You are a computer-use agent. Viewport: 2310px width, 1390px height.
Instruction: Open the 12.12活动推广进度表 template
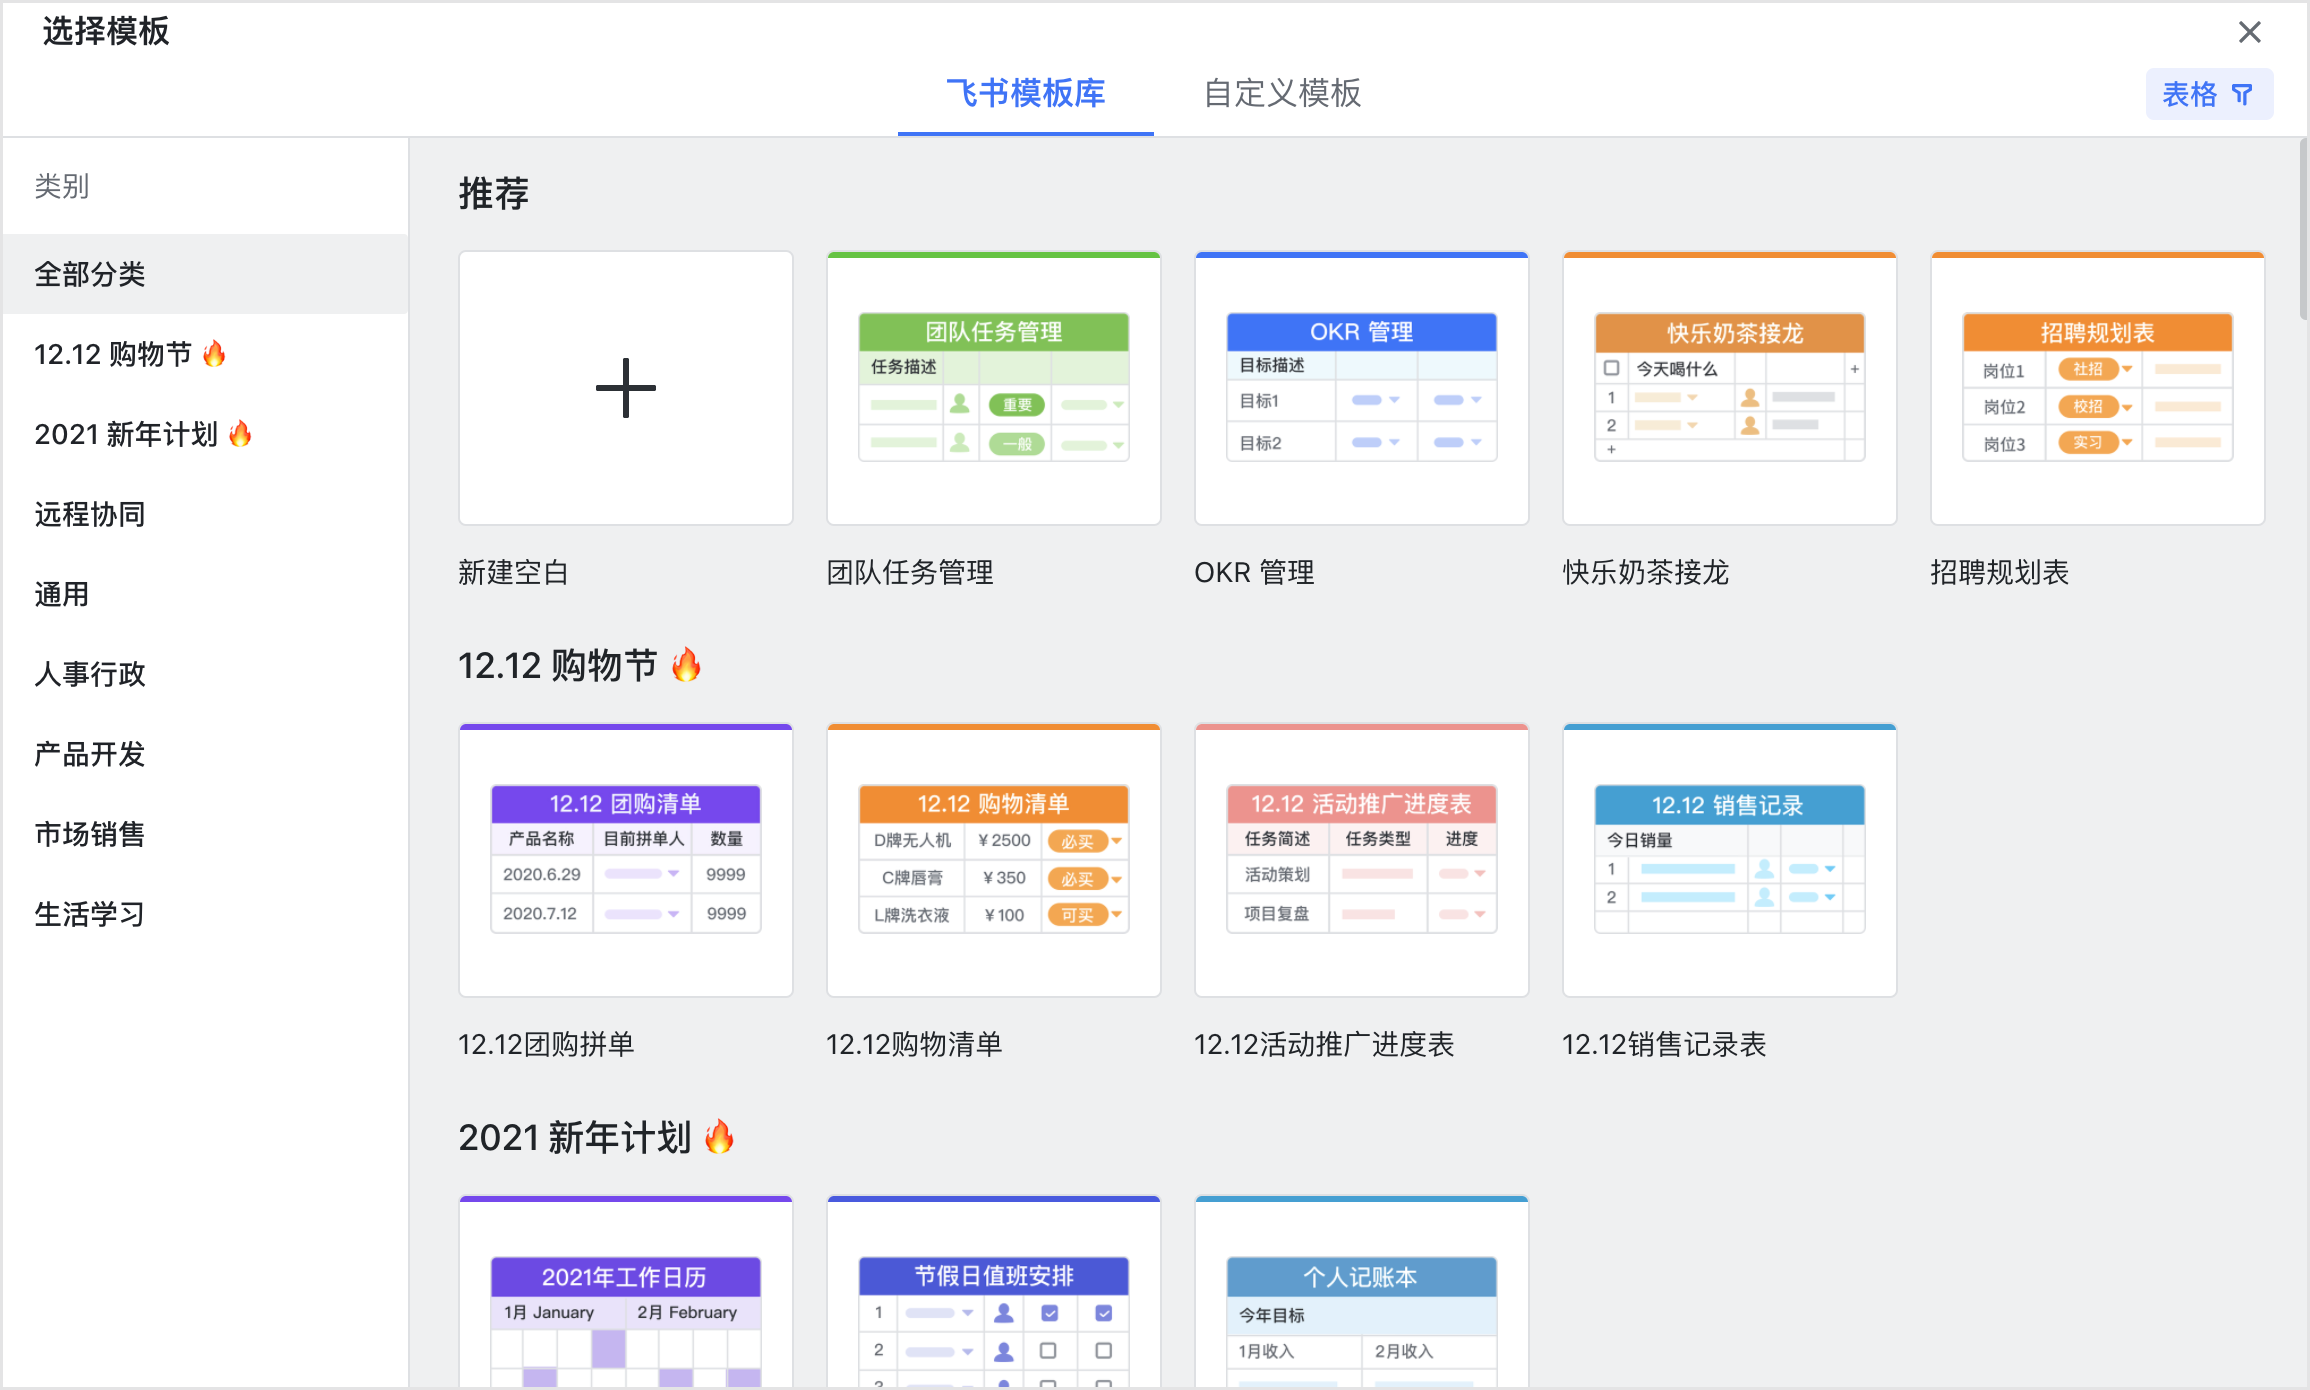point(1361,860)
